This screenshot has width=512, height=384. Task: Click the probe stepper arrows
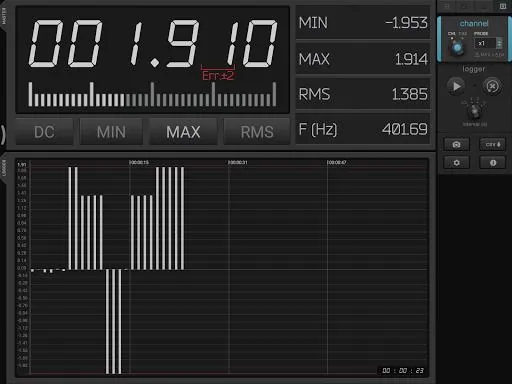pyautogui.click(x=499, y=43)
